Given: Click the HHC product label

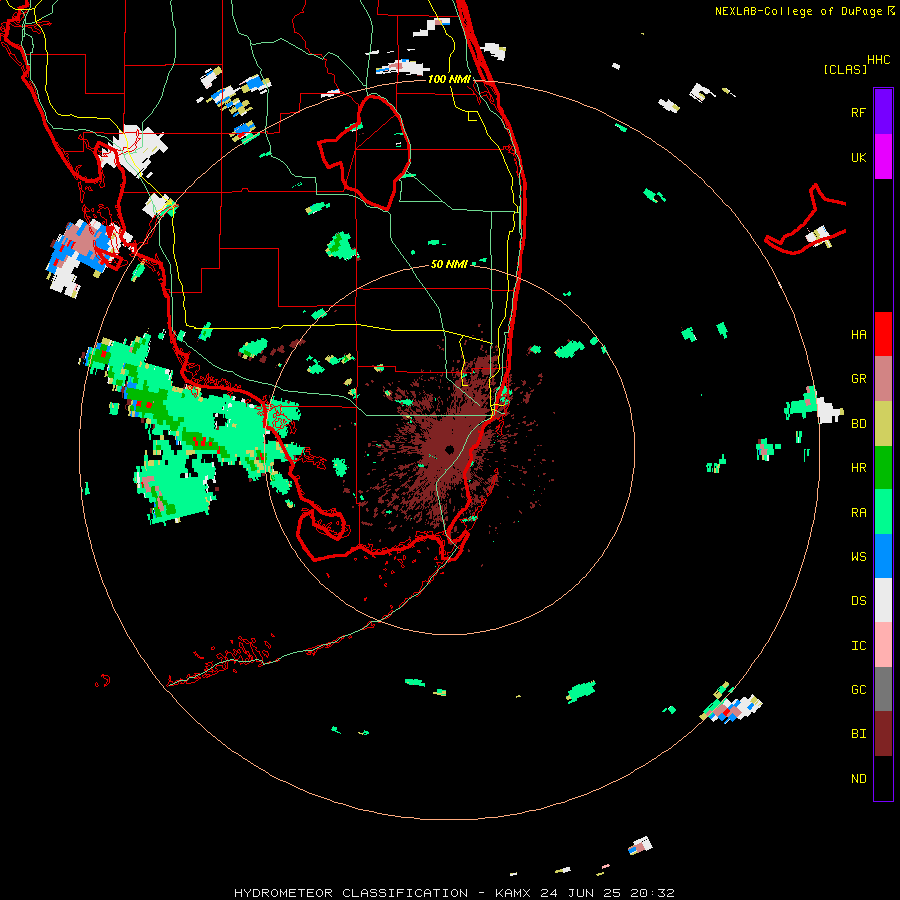Looking at the screenshot, I should (879, 60).
